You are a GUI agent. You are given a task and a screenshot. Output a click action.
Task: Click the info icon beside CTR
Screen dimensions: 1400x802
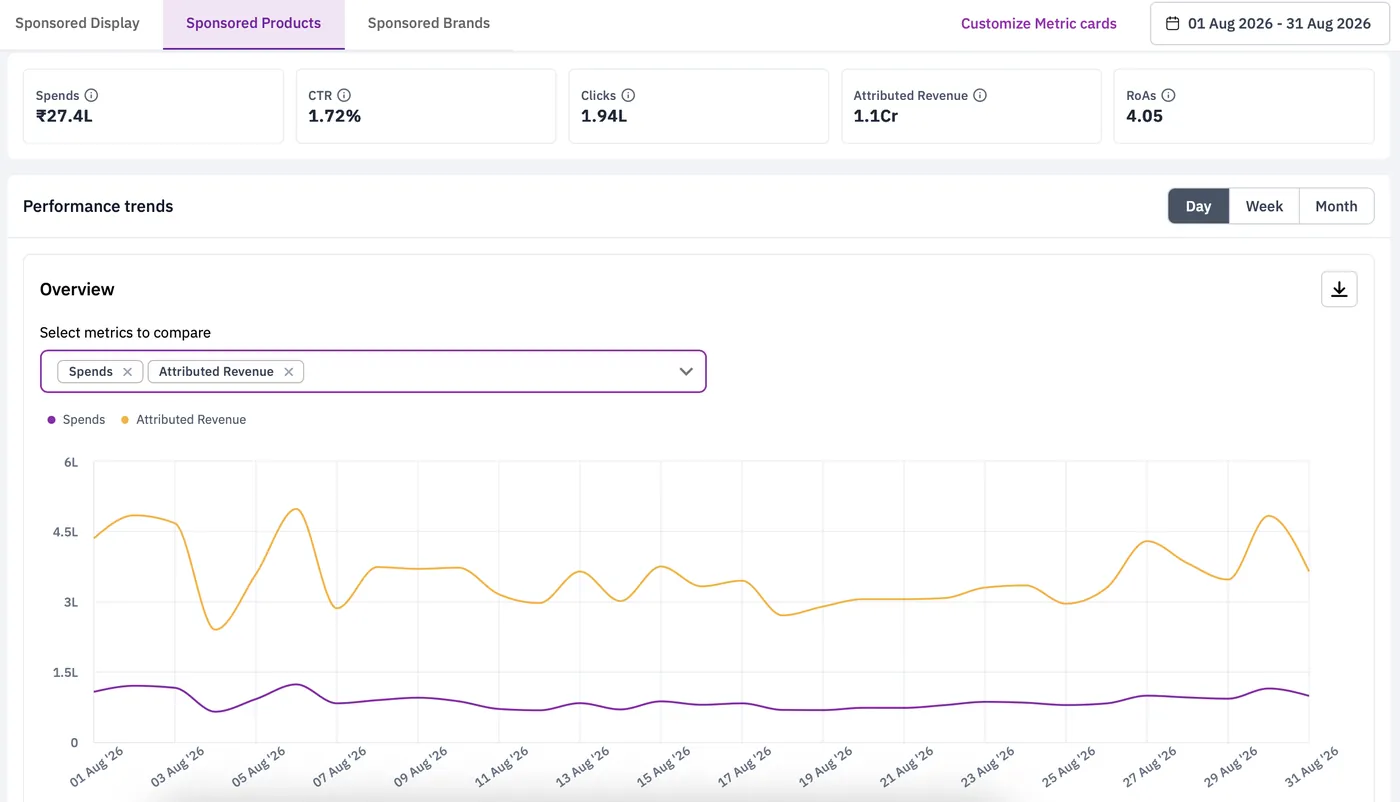click(344, 95)
